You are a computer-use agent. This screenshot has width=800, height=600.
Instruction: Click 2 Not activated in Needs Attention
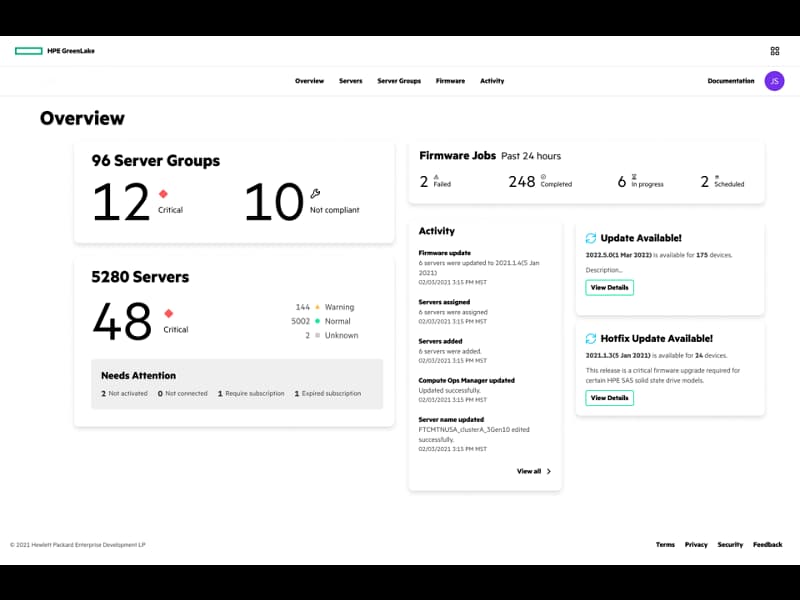[x=124, y=394]
